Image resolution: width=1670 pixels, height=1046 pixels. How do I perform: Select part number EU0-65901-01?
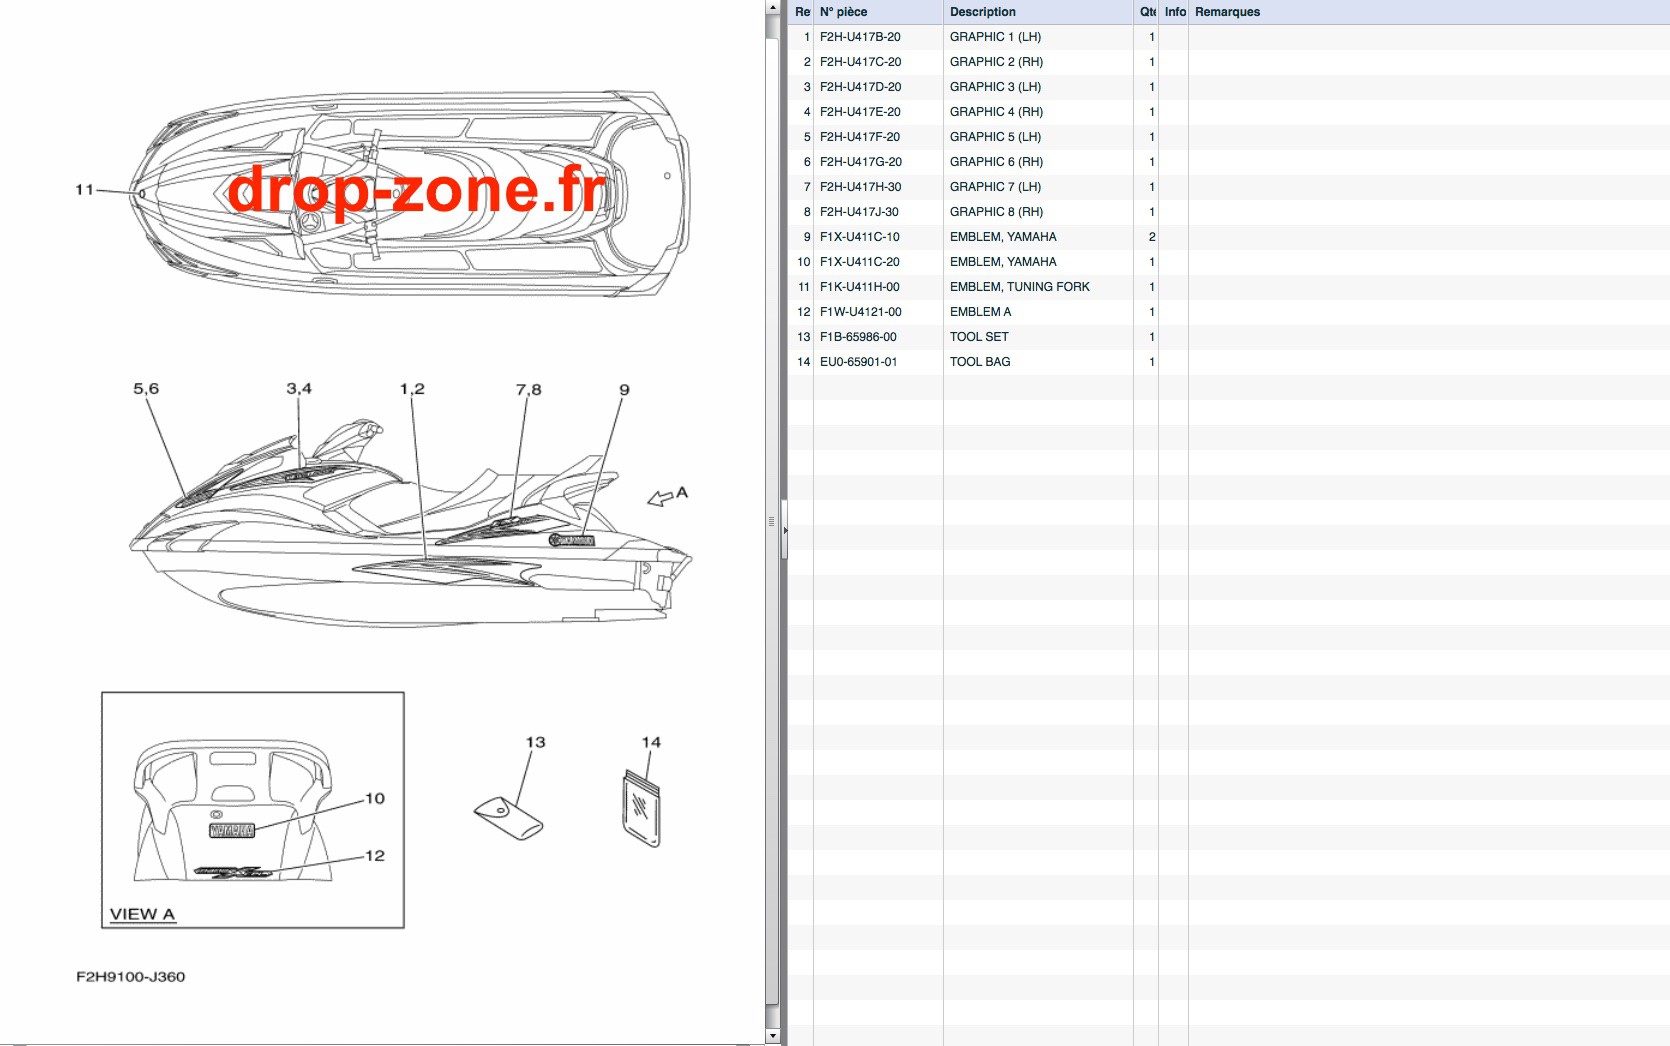coord(858,362)
